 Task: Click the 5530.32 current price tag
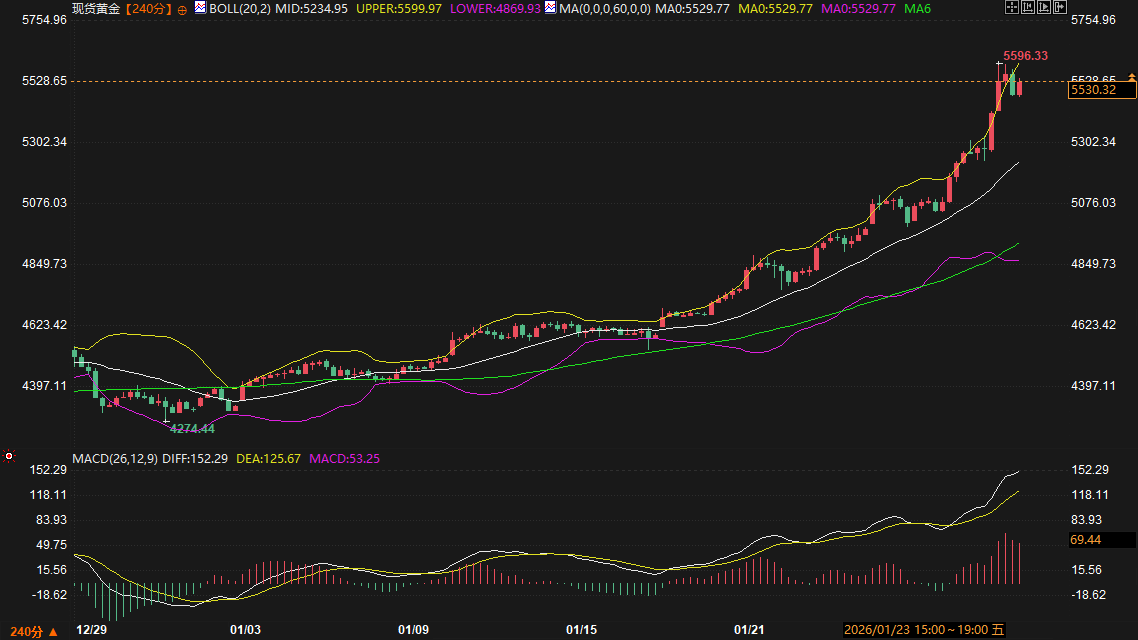point(1101,90)
